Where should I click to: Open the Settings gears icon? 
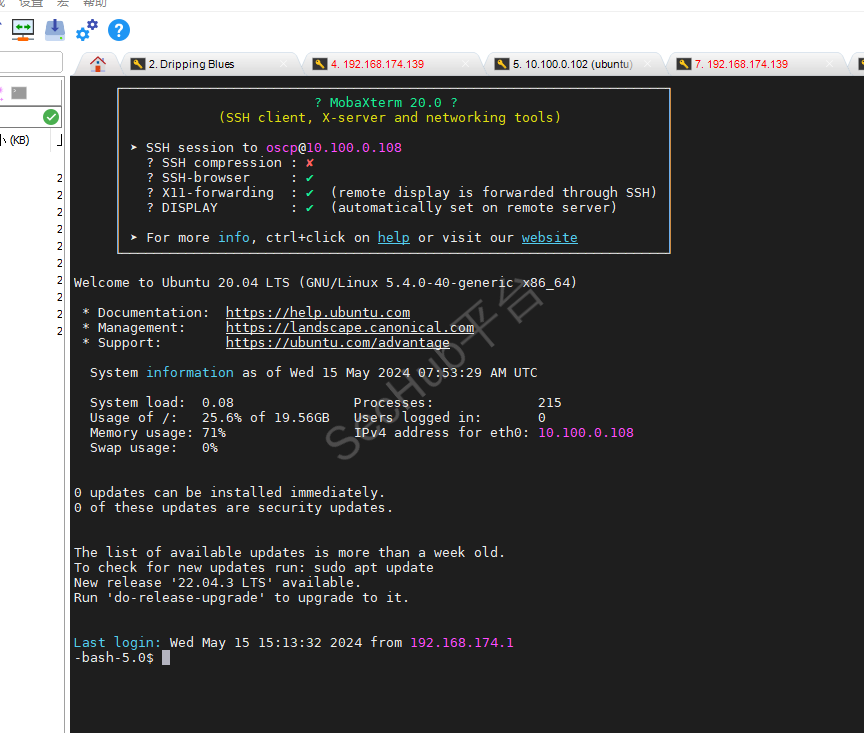[x=87, y=30]
